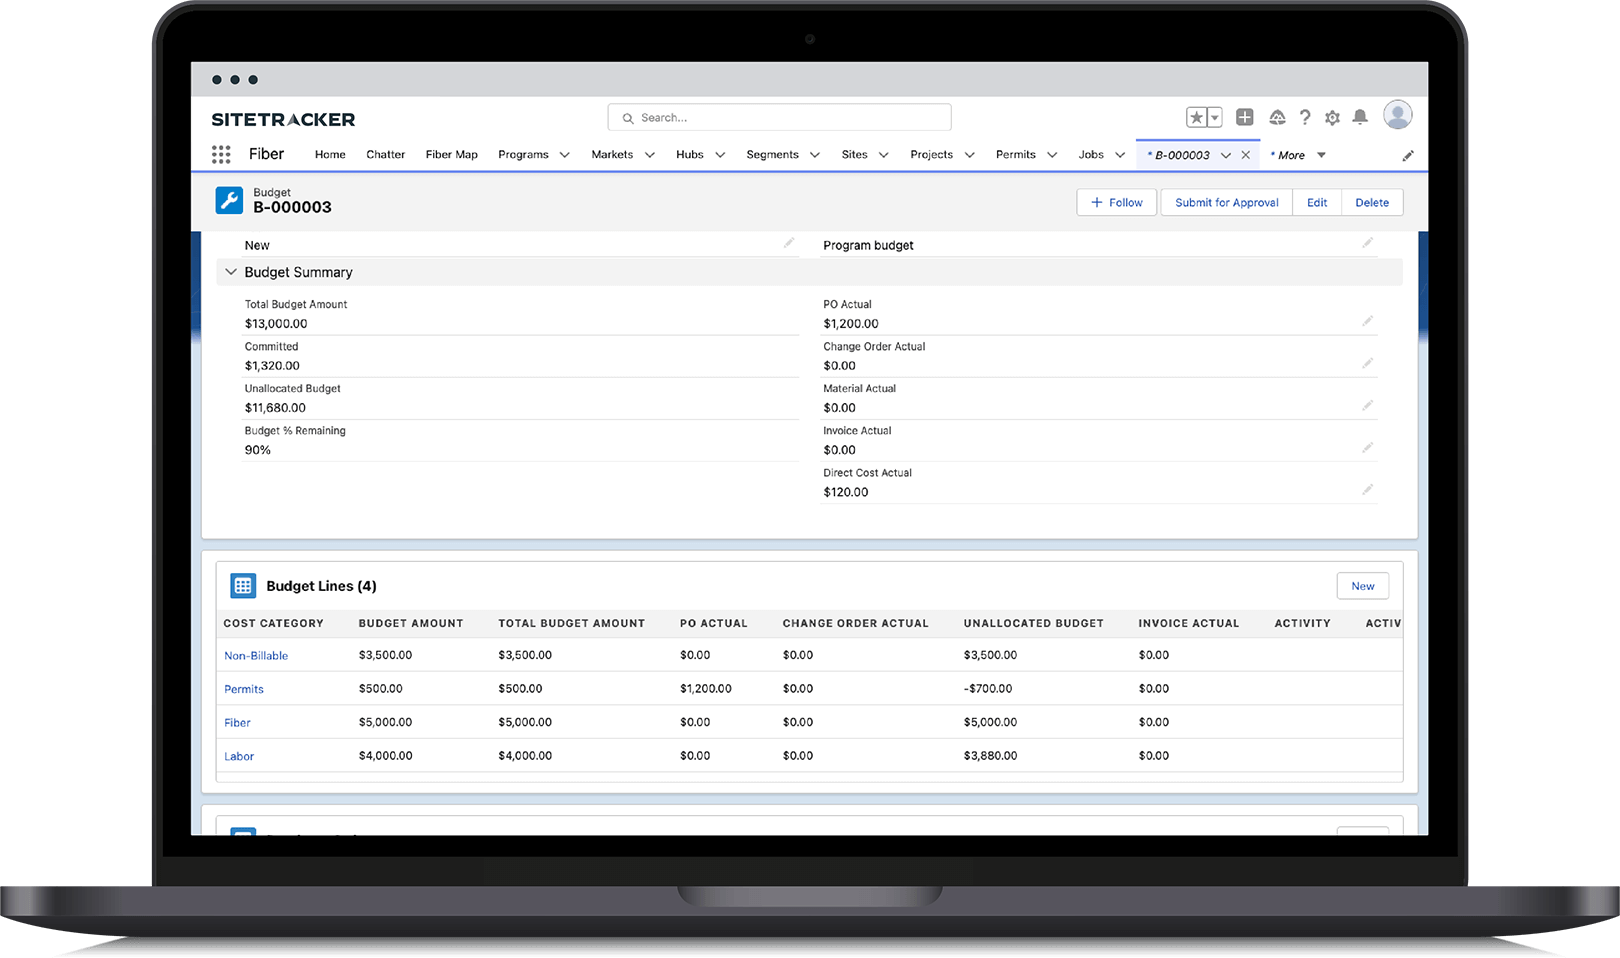
Task: Open the Salesforce help question mark icon
Action: [x=1305, y=117]
